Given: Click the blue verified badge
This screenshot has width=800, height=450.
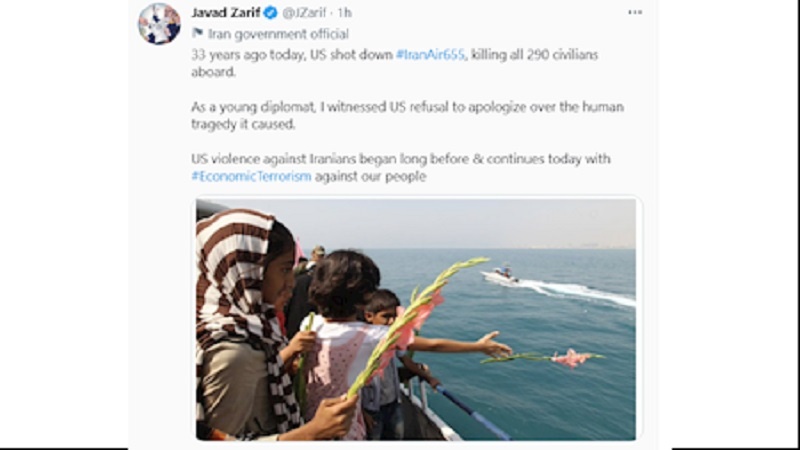Looking at the screenshot, I should click(270, 12).
